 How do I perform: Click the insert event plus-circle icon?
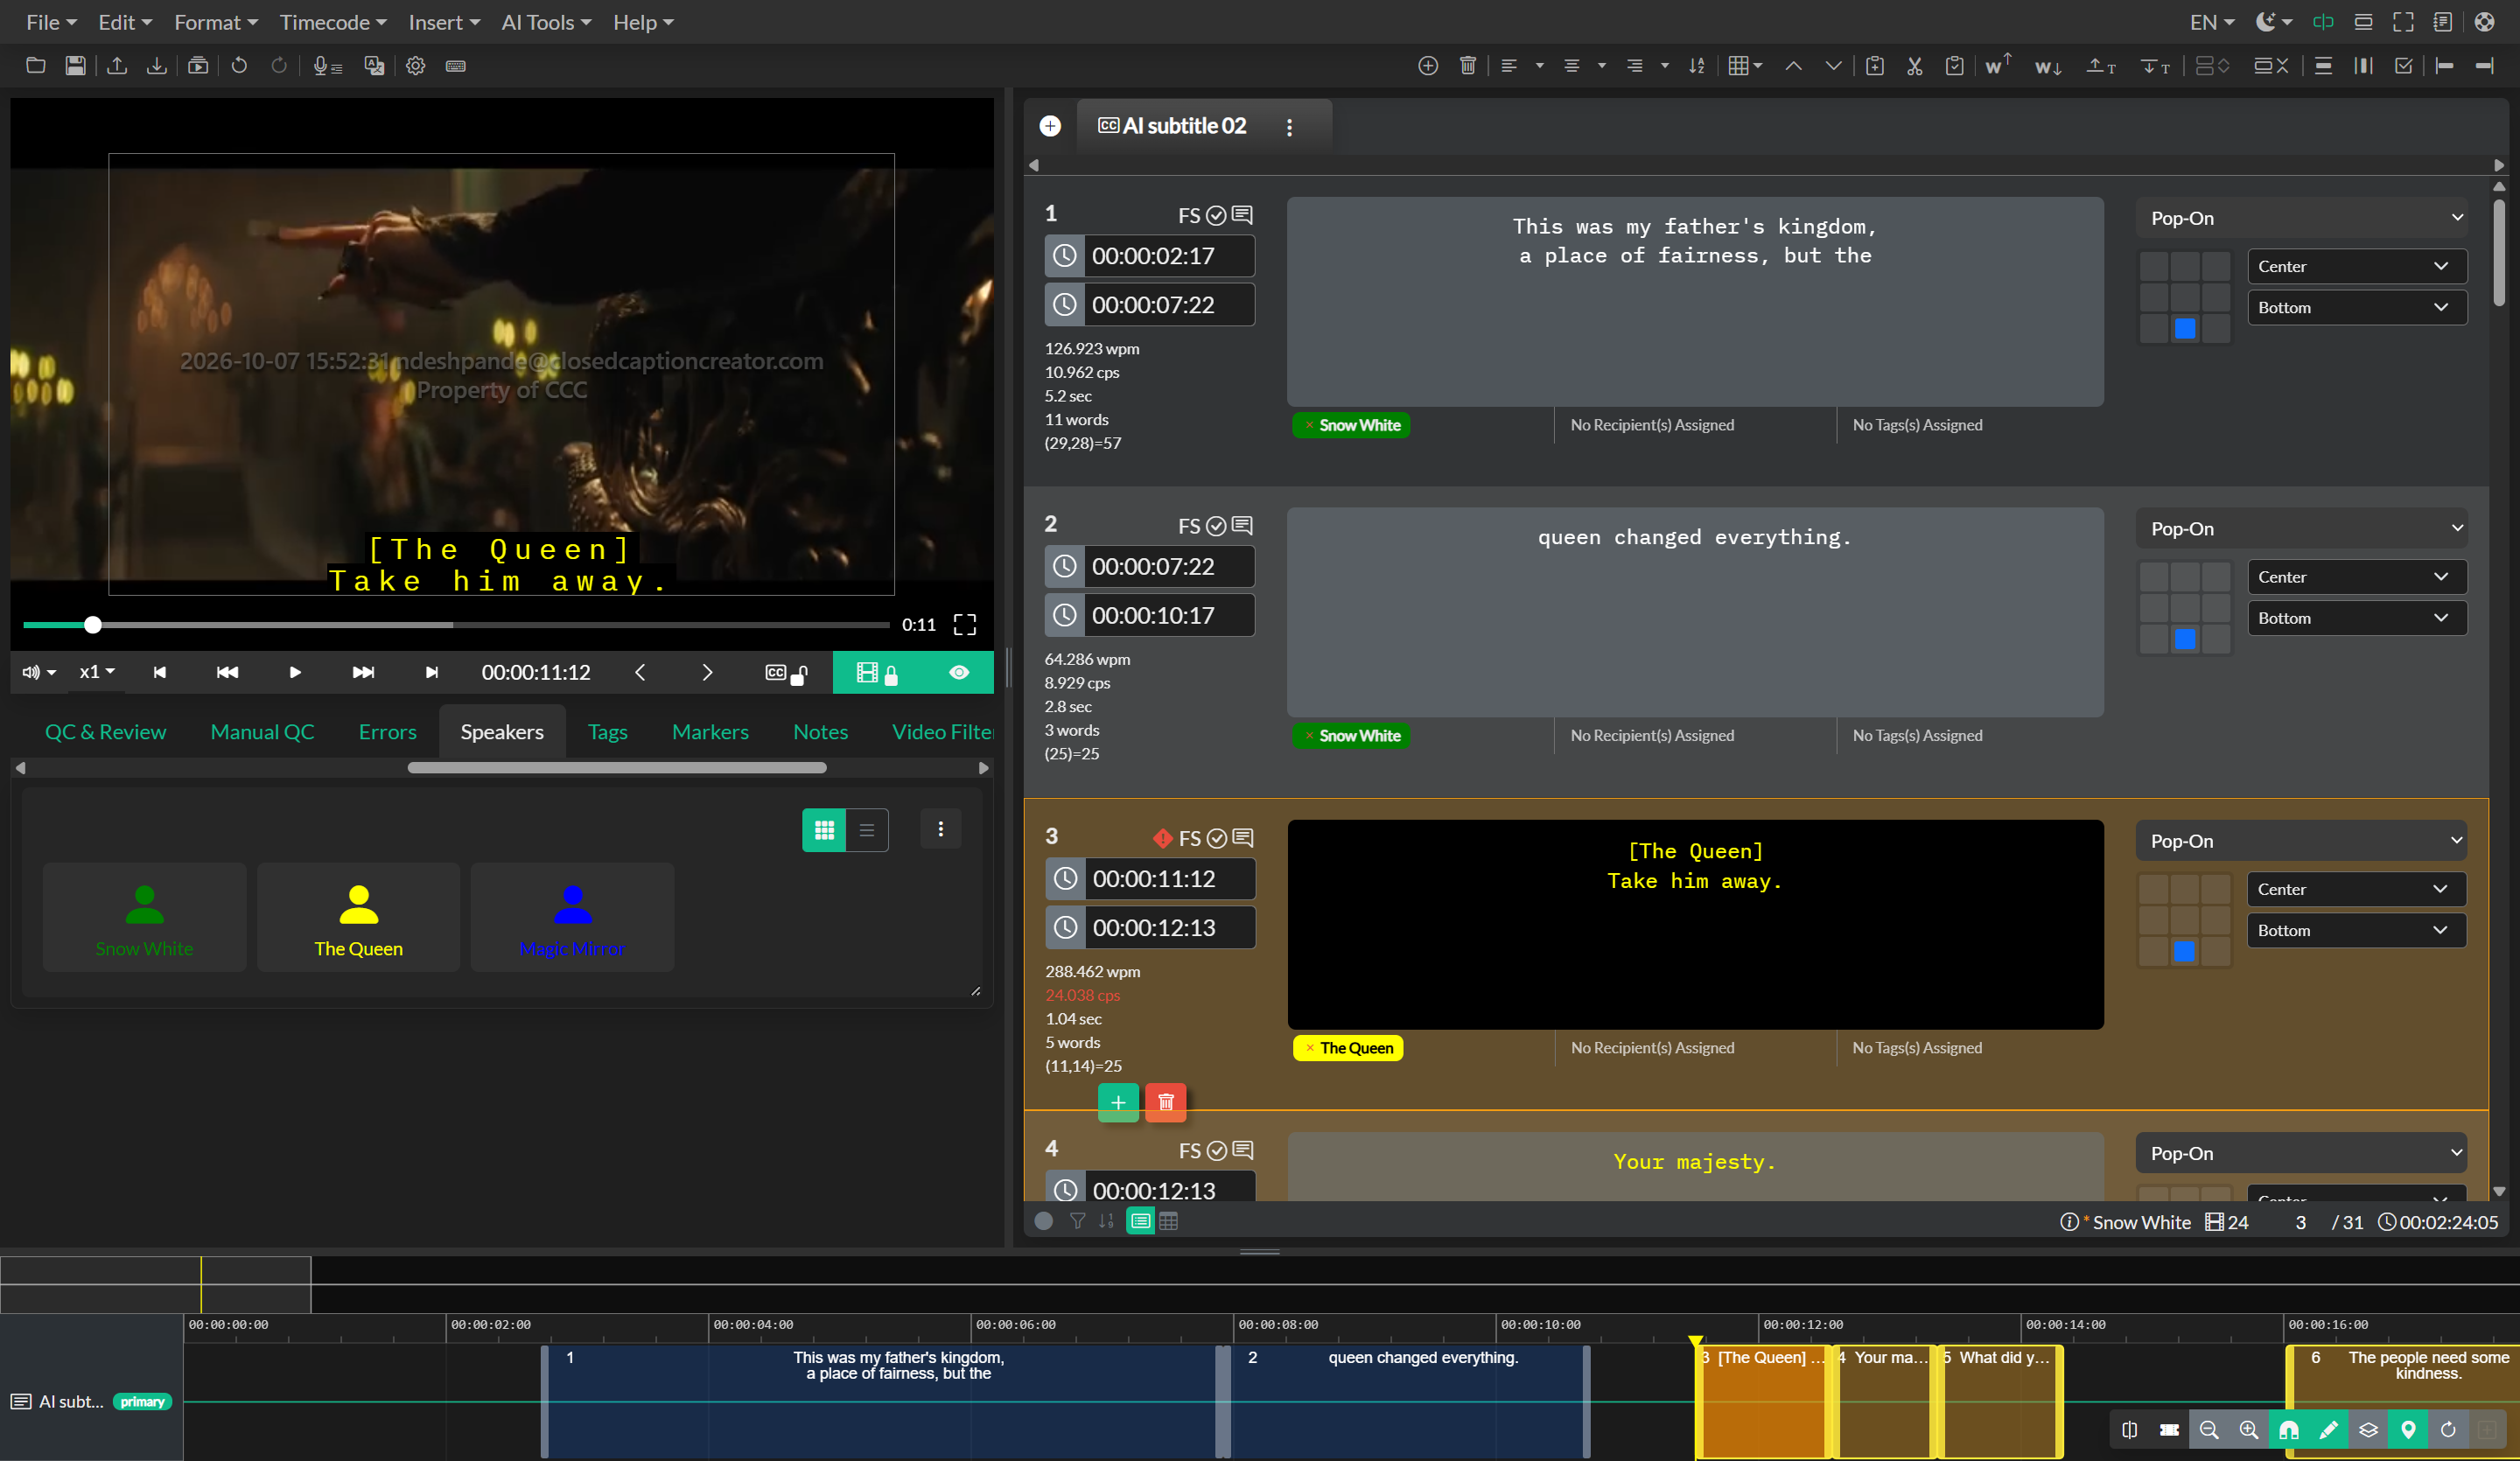coord(1428,66)
